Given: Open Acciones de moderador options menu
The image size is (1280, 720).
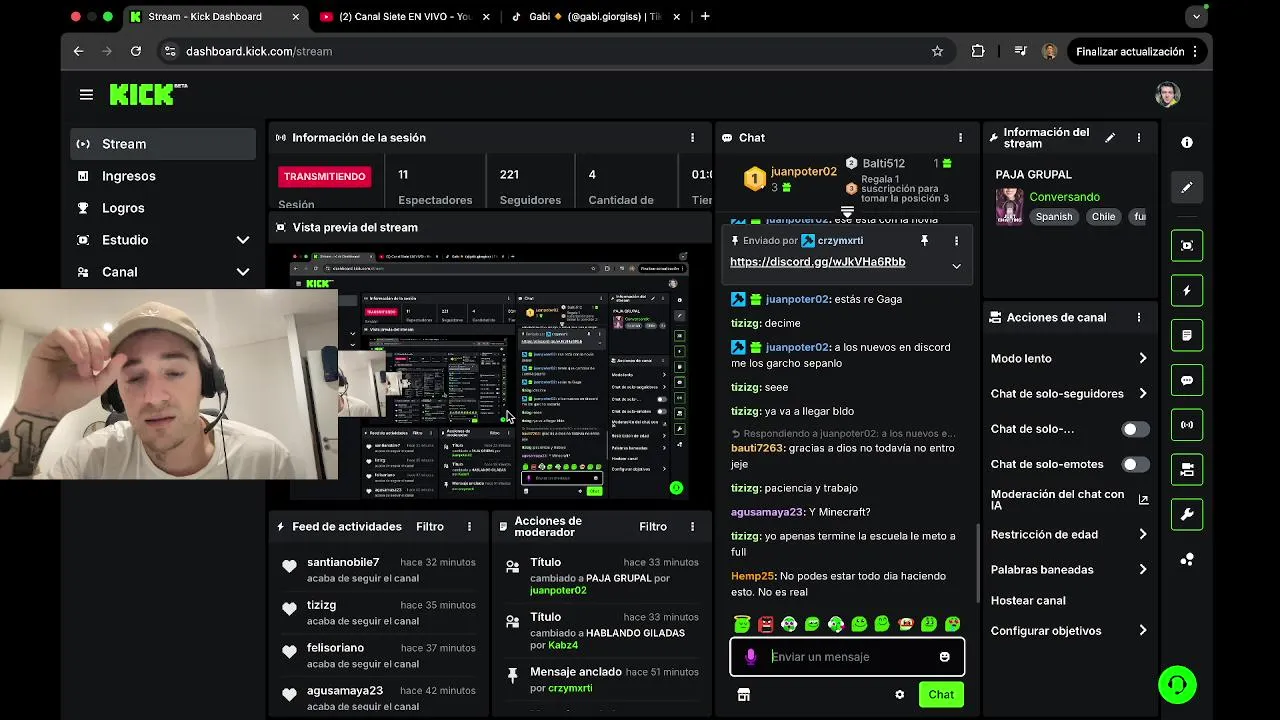Looking at the screenshot, I should [x=692, y=527].
